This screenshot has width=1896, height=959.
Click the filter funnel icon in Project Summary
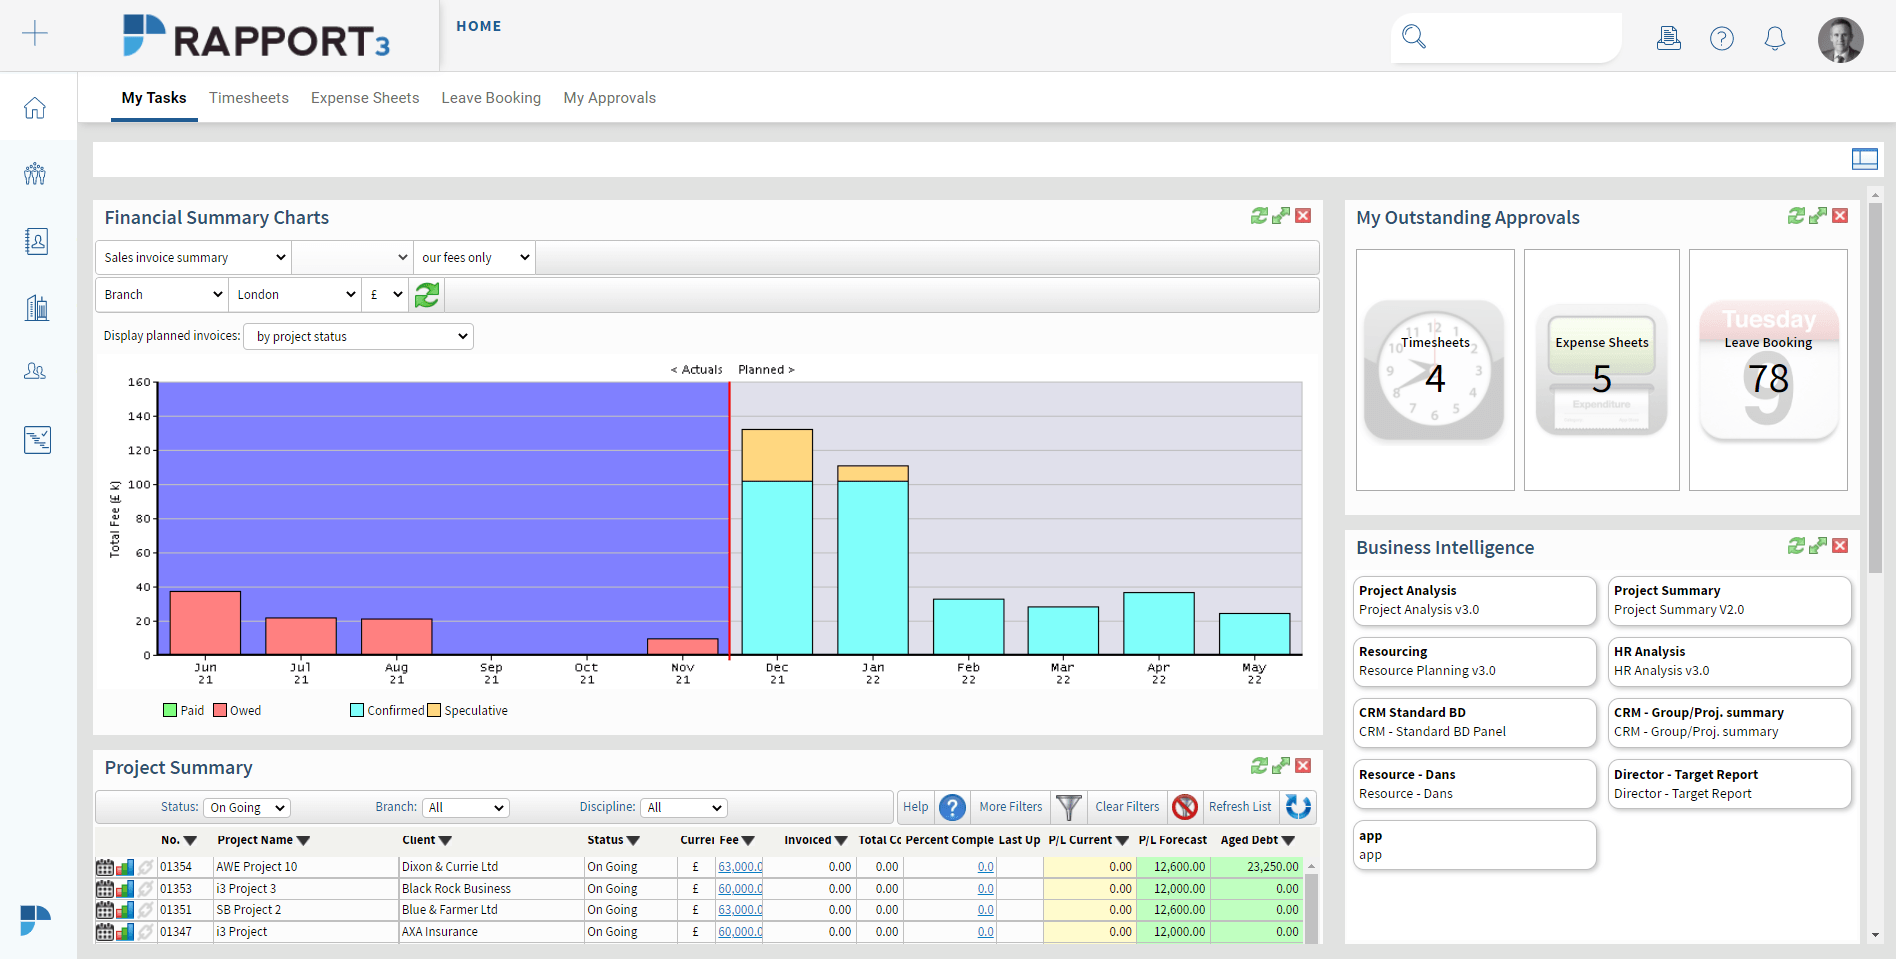(1068, 807)
